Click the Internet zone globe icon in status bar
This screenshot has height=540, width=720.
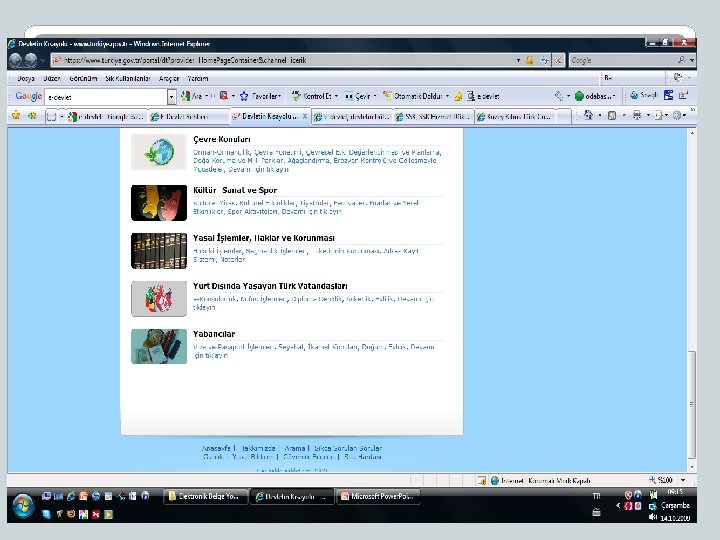click(x=495, y=481)
